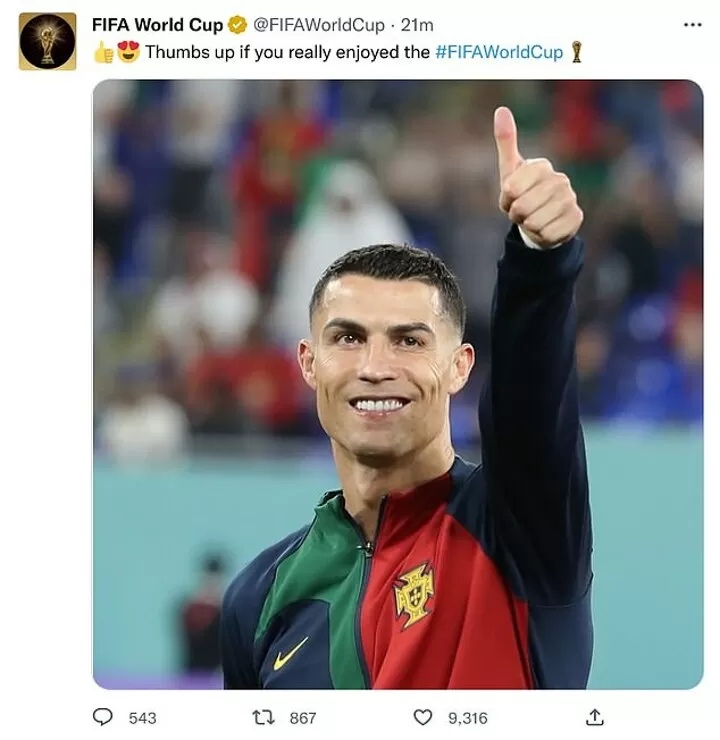Click the 21m timestamp
Screen dimensions: 720x740
click(417, 25)
